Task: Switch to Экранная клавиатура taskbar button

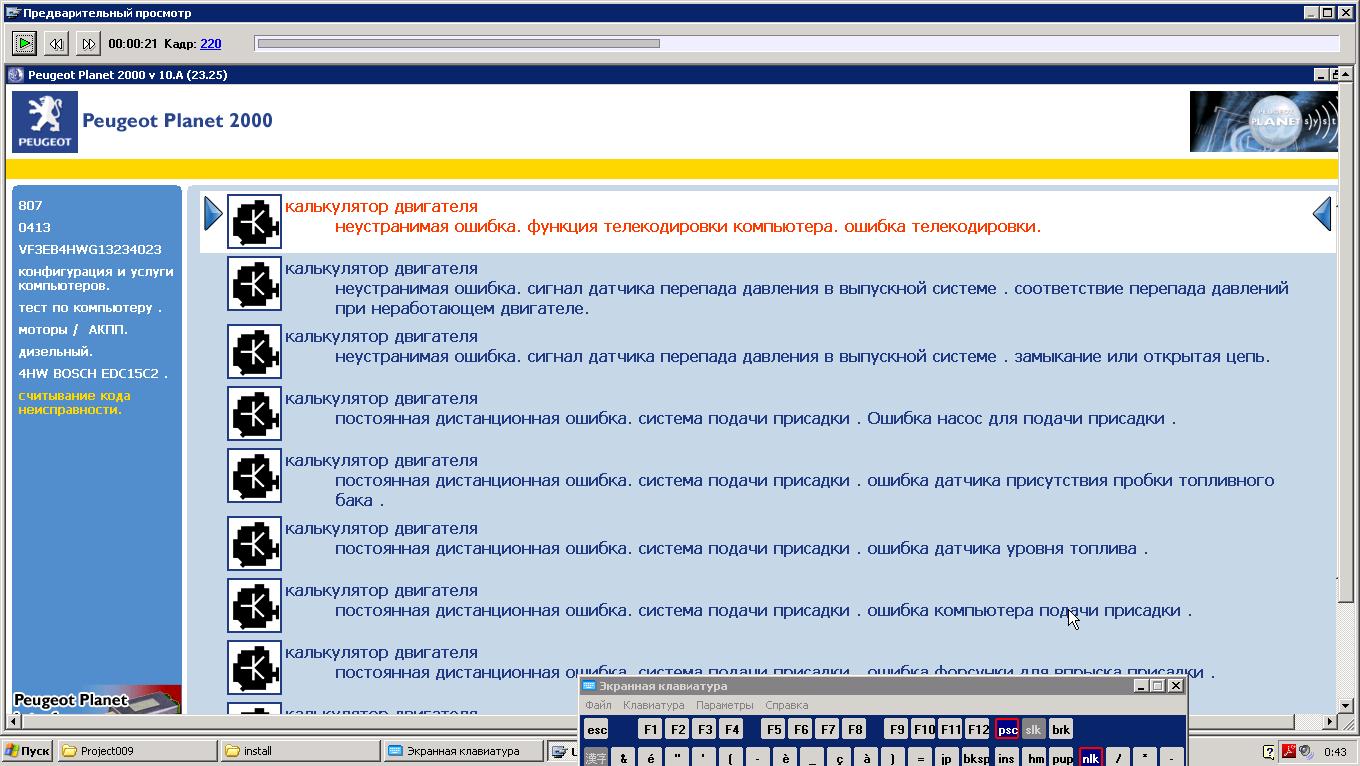Action: click(x=464, y=751)
